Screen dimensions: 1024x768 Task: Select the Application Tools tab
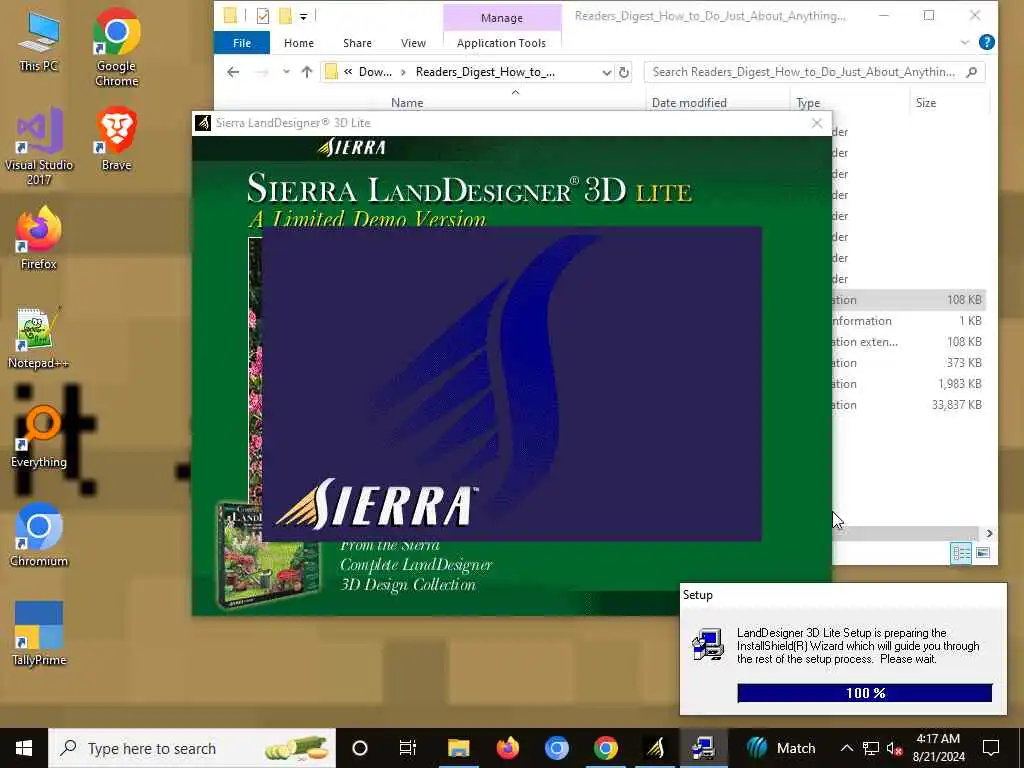(501, 42)
